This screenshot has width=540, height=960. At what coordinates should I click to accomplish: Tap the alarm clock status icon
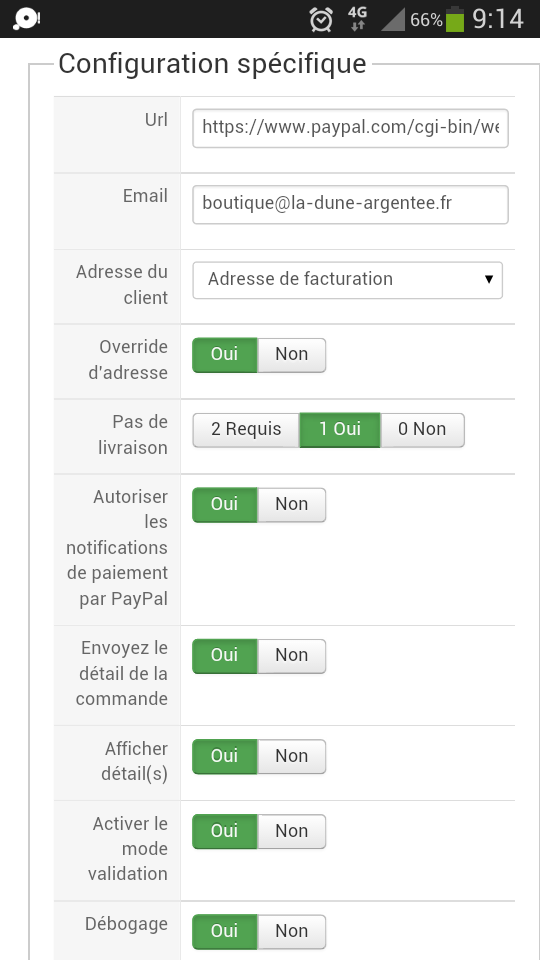[x=321, y=19]
